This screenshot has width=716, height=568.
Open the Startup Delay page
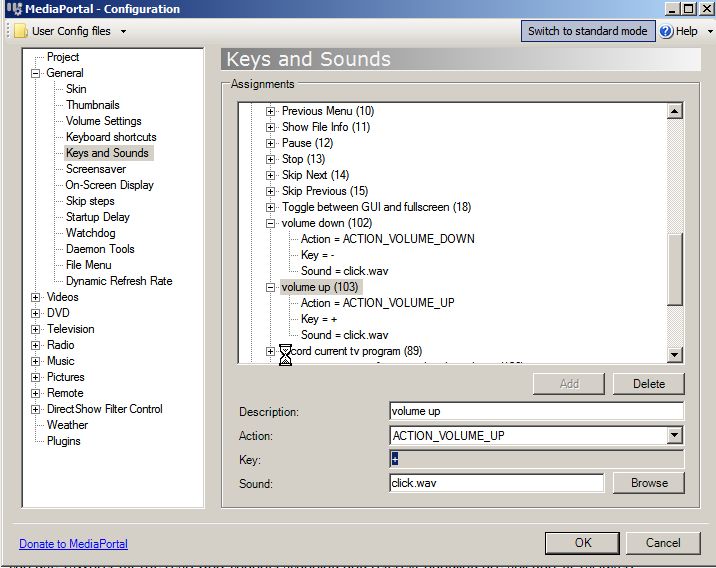click(x=98, y=217)
